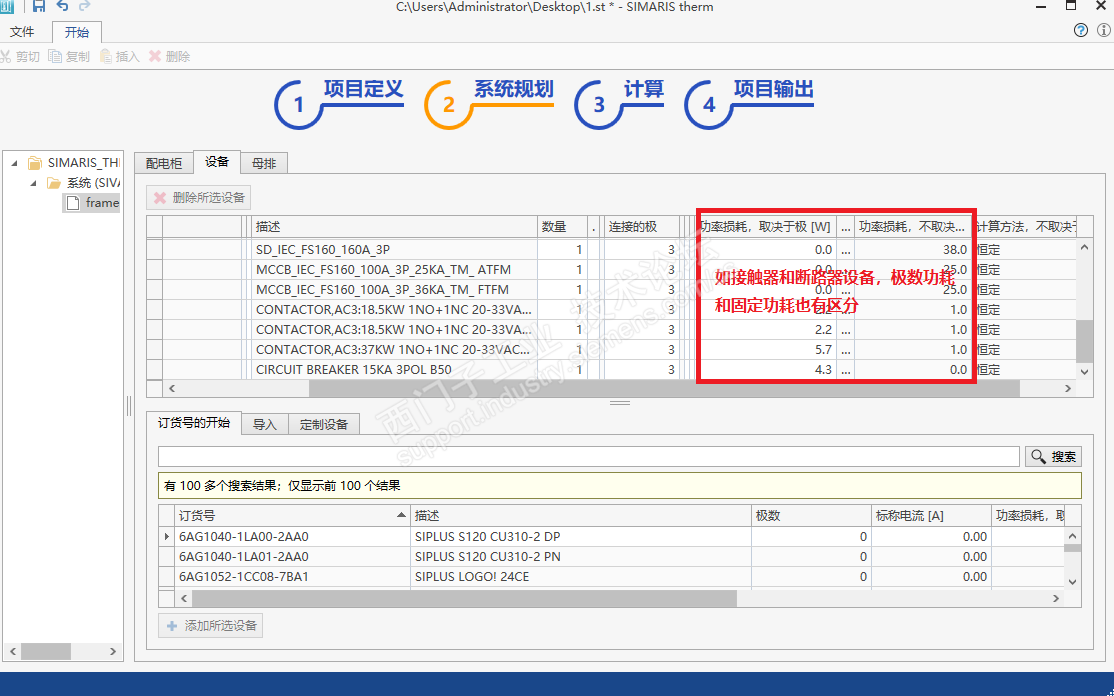1114x696 pixels.
Task: Click the 连接的极 column header
Action: 640,227
